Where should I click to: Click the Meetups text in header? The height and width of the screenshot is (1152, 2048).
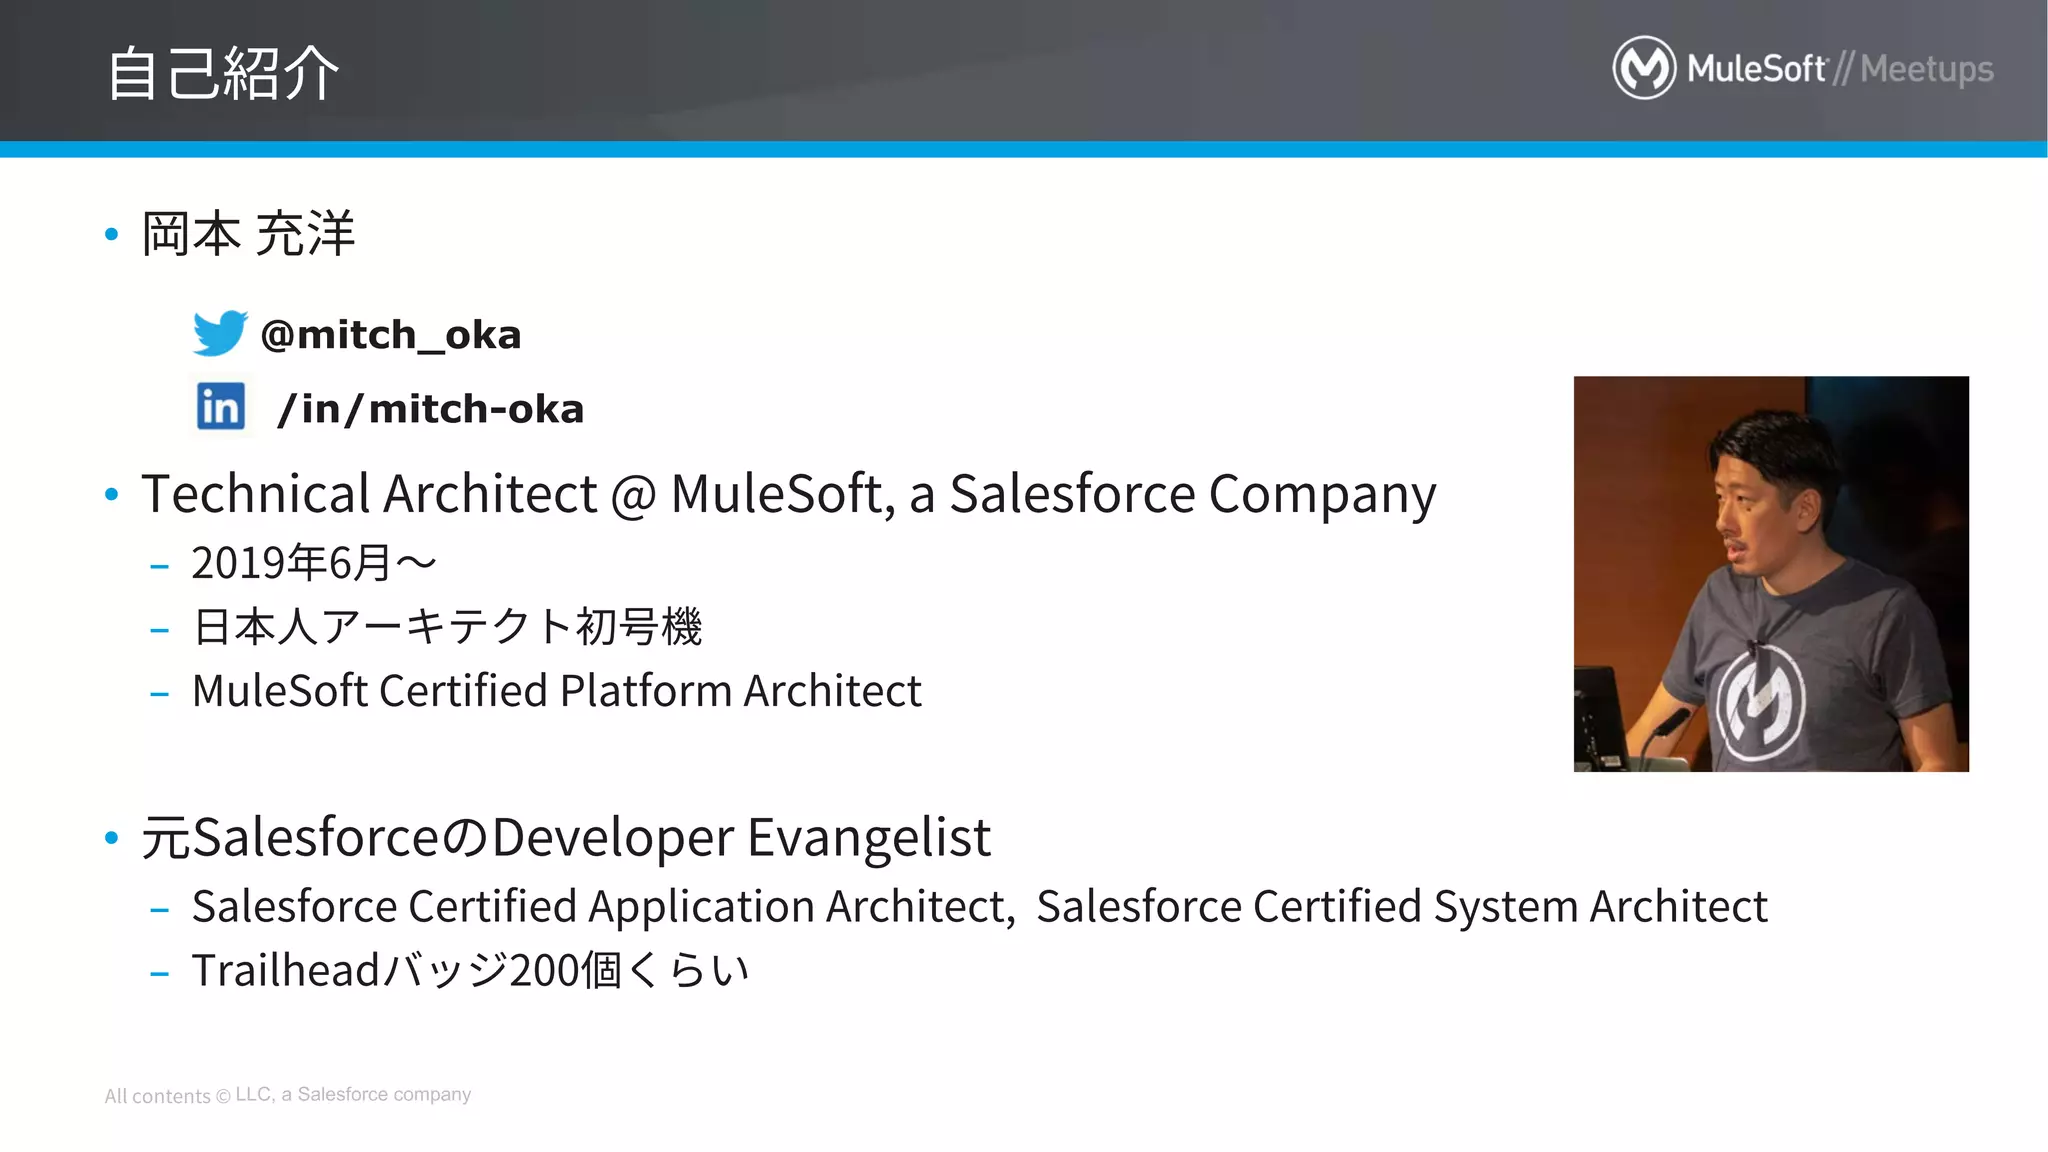pos(1927,70)
